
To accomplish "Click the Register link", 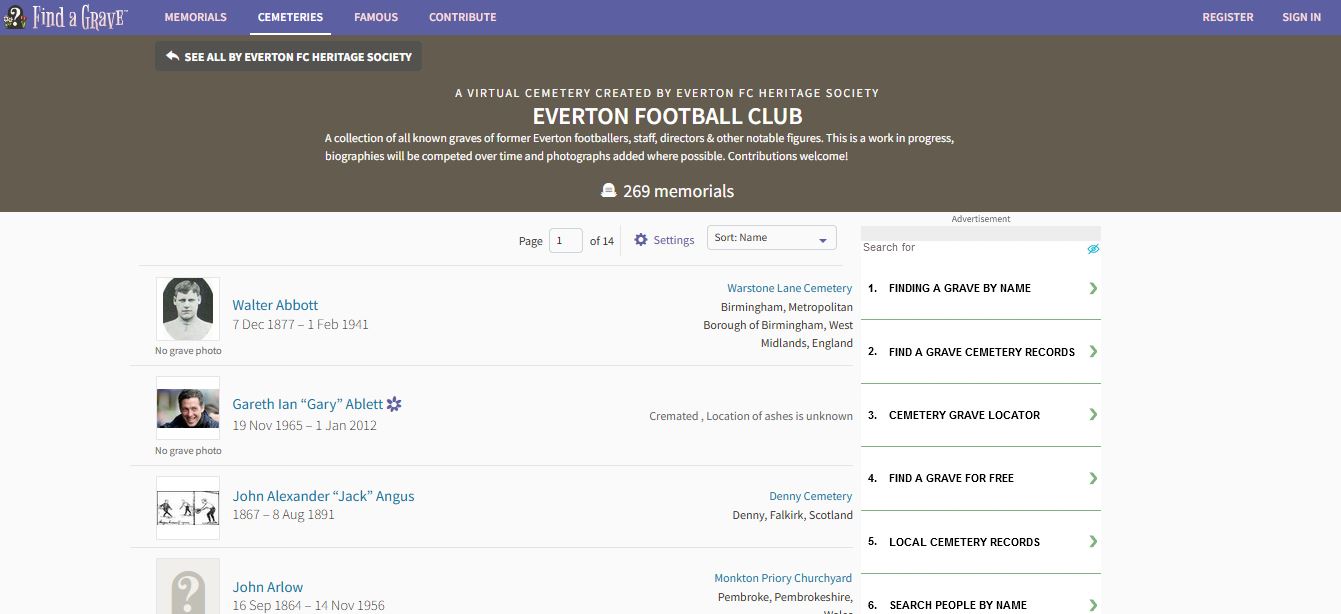I will [1227, 17].
